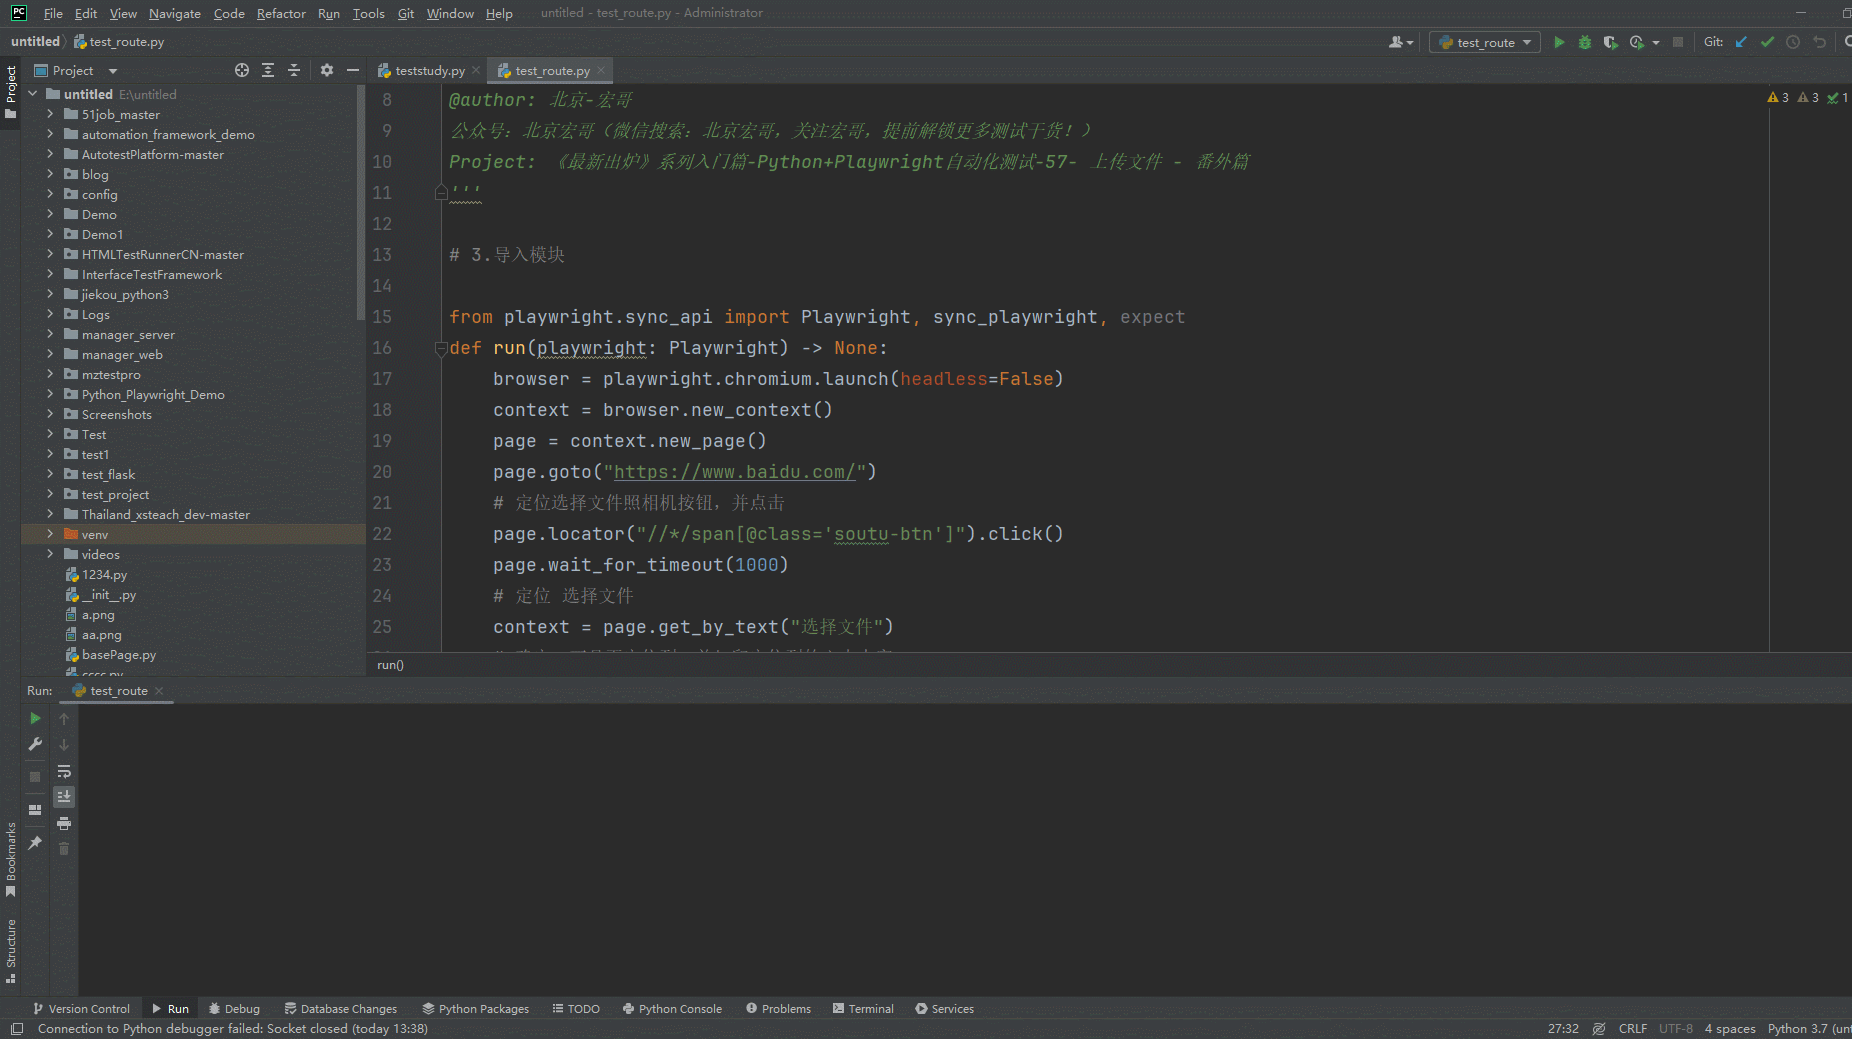Open the user account icon dropdown
This screenshot has width=1852, height=1039.
tap(1401, 42)
